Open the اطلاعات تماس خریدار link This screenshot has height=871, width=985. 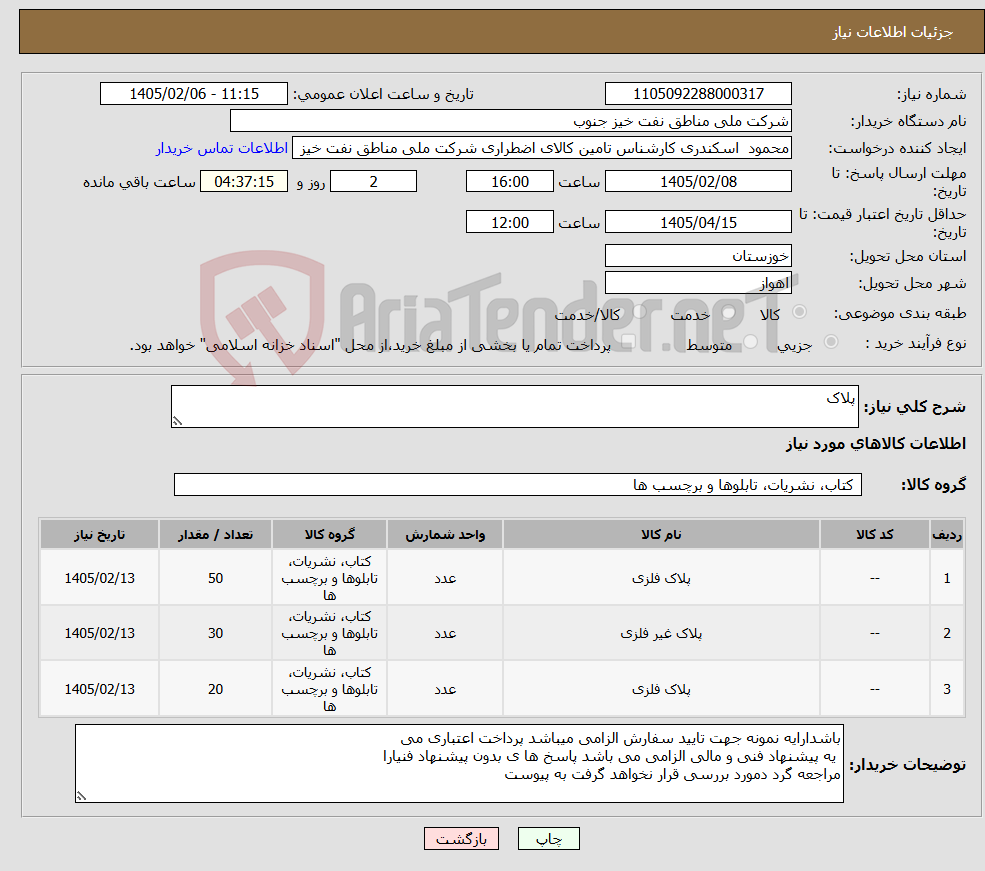coord(222,148)
